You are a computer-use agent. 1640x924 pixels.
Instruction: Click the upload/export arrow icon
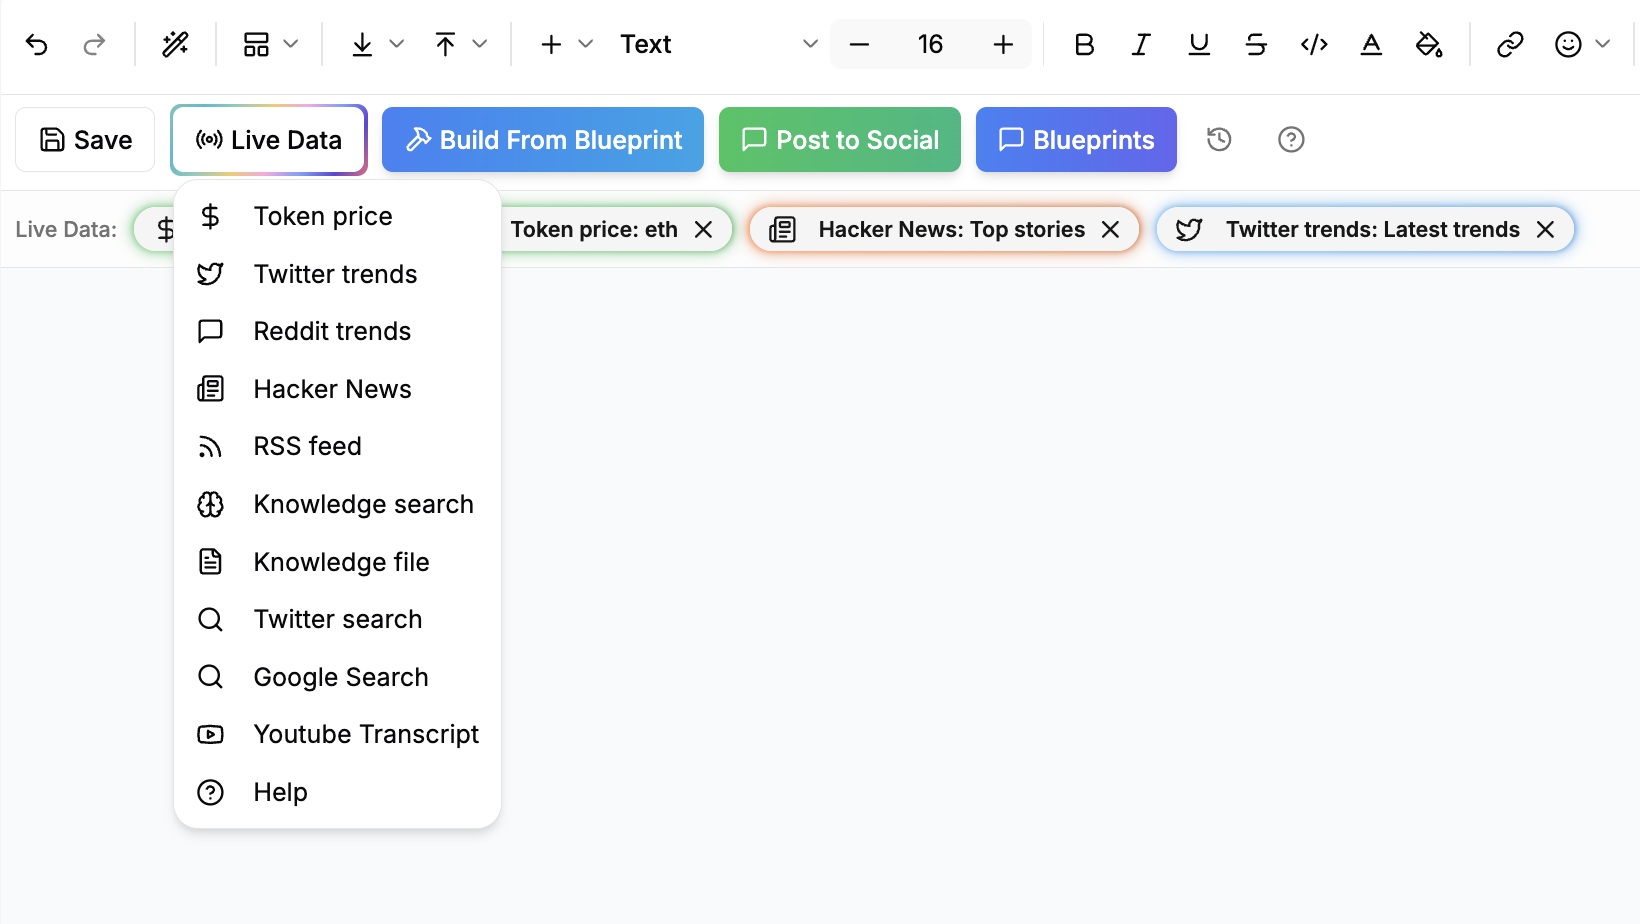pos(445,44)
